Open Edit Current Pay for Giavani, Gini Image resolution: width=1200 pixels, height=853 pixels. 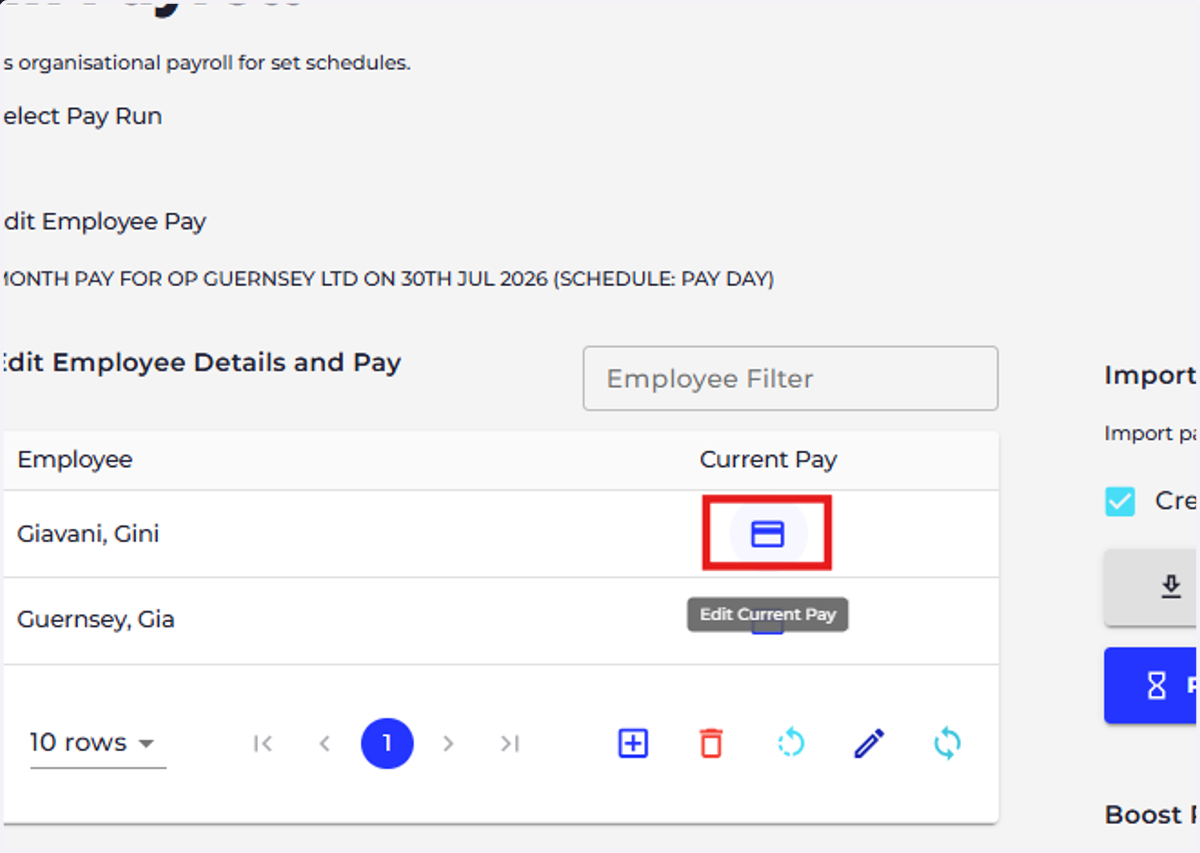click(767, 534)
